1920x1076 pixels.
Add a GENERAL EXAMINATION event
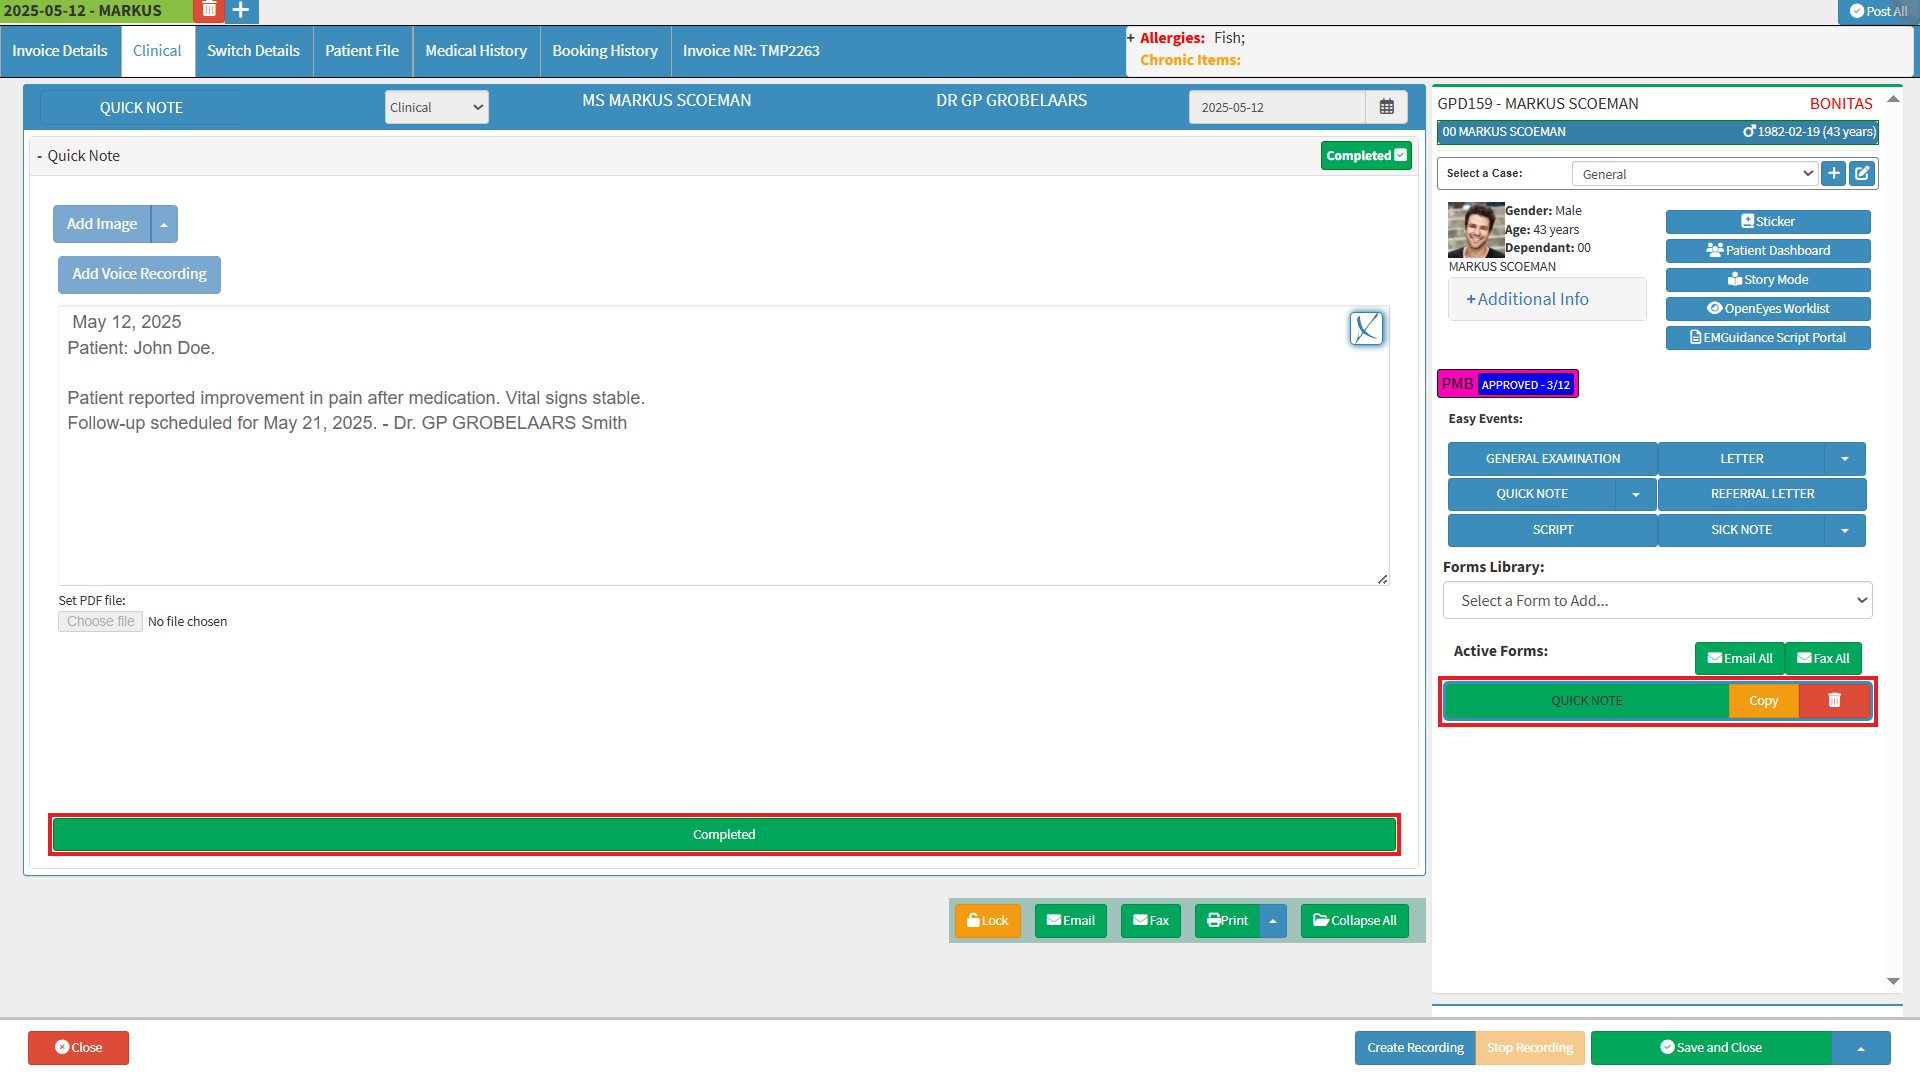point(1553,459)
